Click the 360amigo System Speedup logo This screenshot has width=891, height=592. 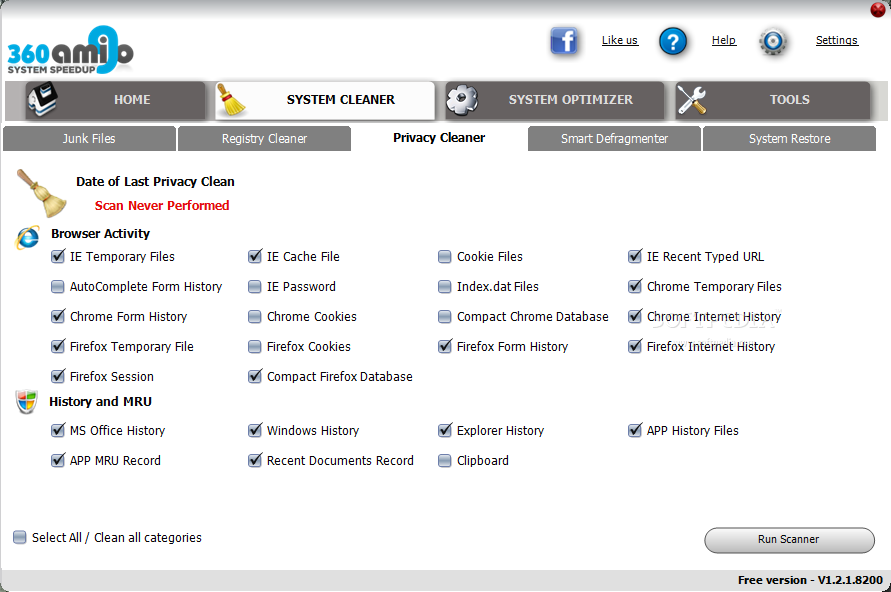(70, 50)
